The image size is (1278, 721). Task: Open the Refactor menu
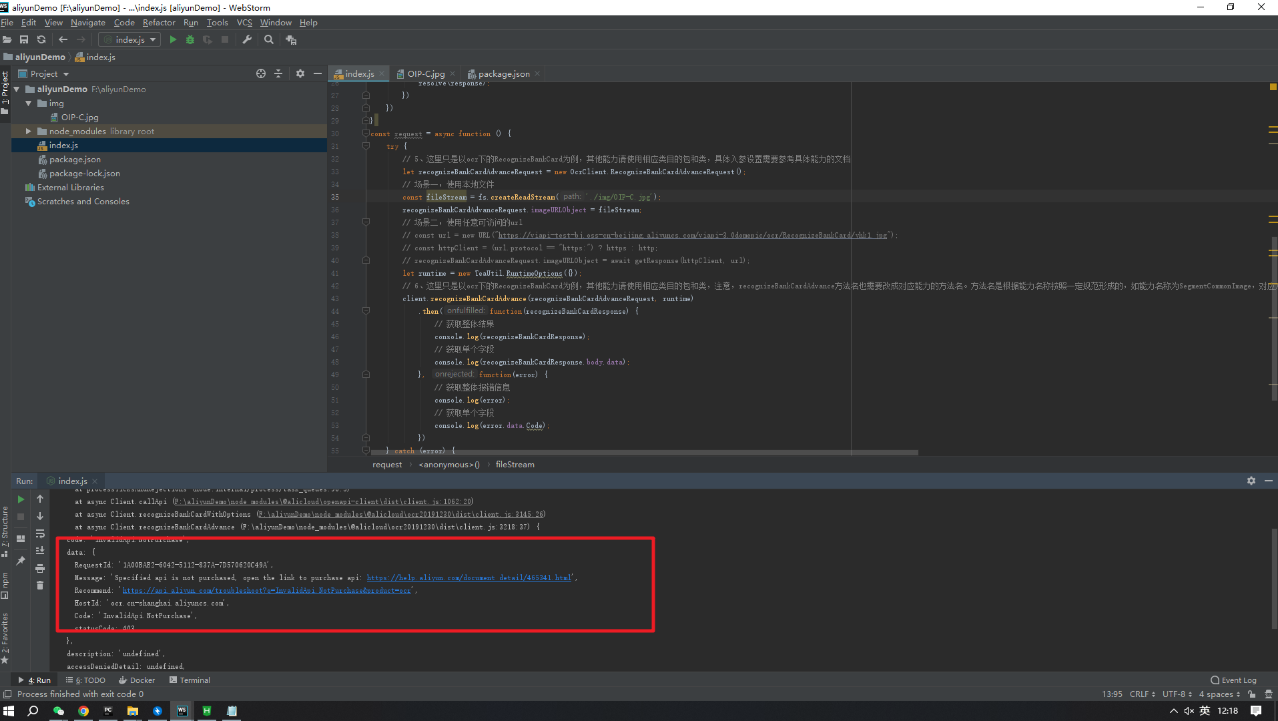[x=159, y=22]
